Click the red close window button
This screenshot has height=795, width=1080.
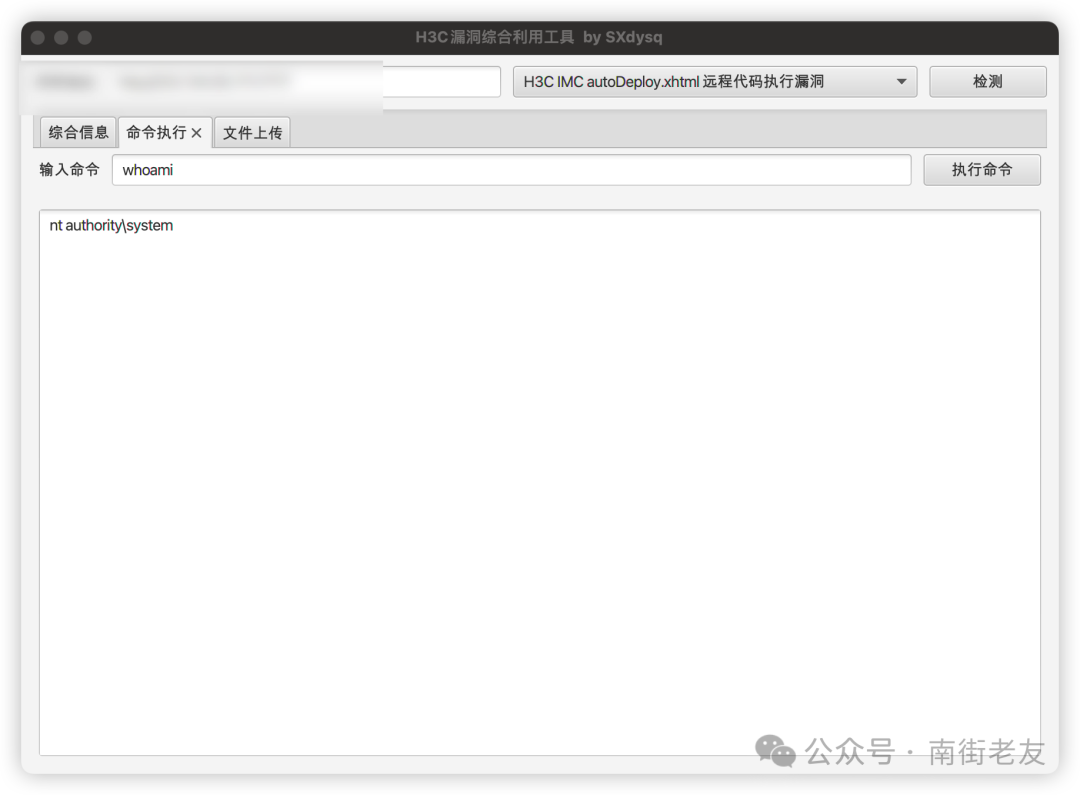coord(38,38)
